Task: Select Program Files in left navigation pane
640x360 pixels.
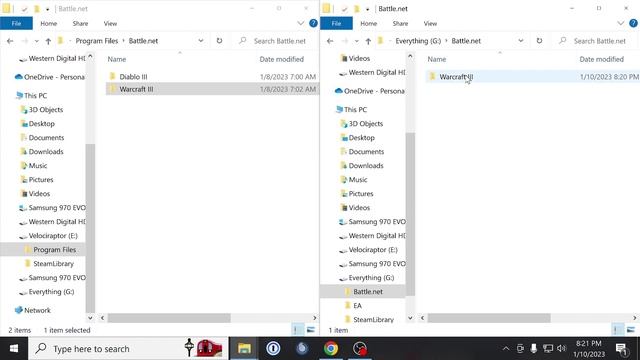Action: pyautogui.click(x=43, y=249)
